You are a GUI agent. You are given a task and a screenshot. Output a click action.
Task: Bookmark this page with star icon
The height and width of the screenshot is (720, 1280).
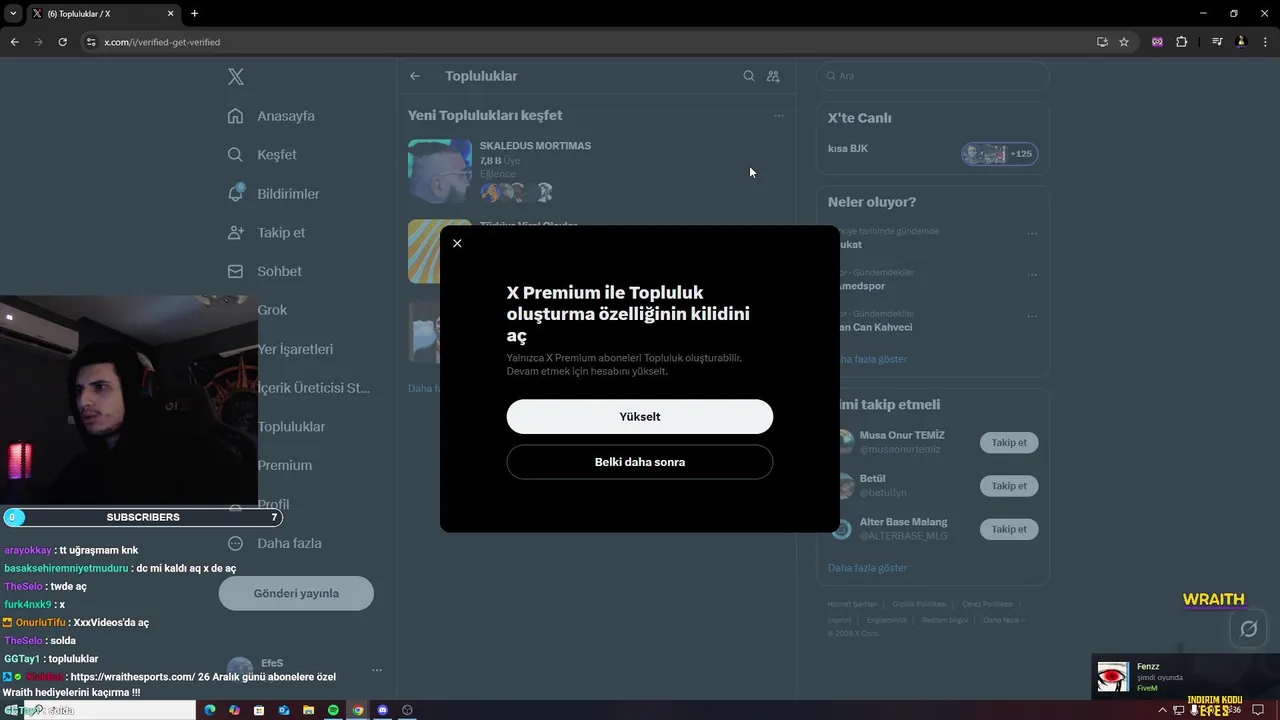pos(1124,42)
